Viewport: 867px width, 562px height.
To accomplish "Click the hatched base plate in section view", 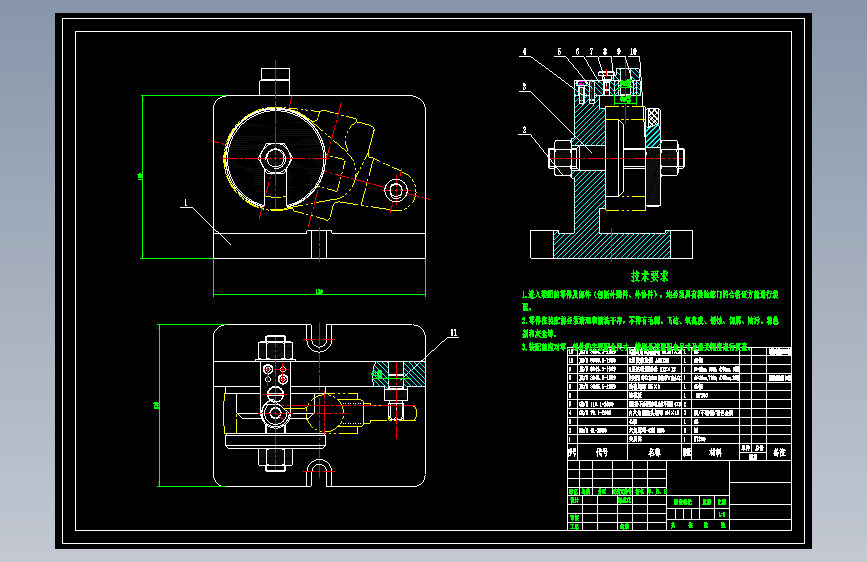I will [x=612, y=245].
